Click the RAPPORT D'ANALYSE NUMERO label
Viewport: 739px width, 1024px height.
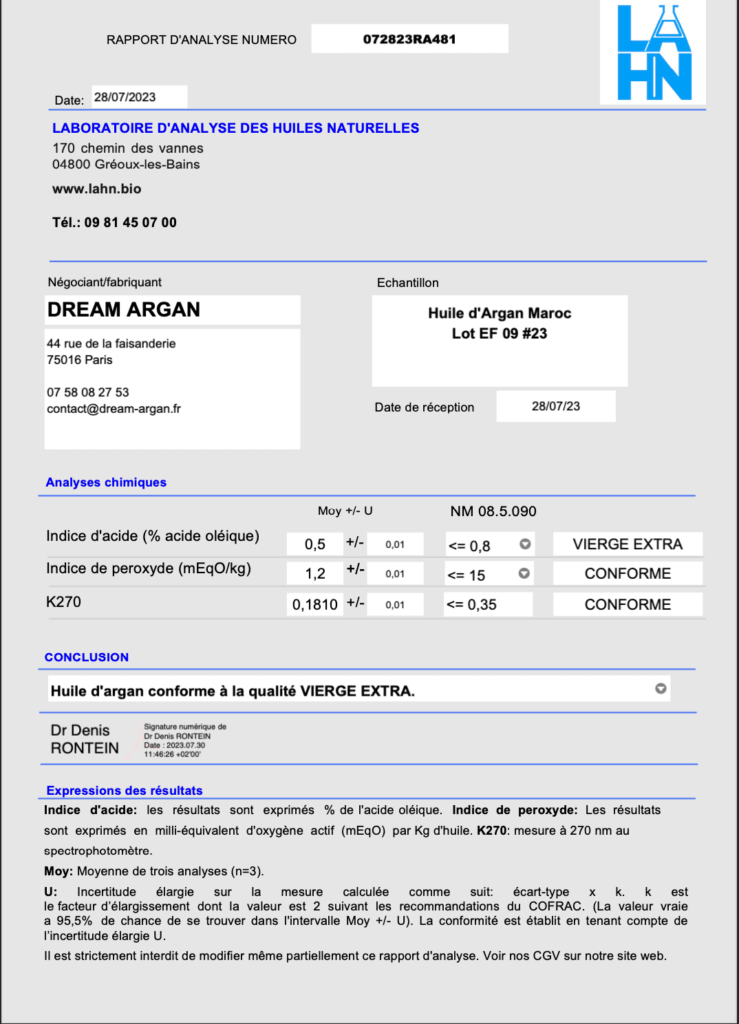click(x=201, y=40)
